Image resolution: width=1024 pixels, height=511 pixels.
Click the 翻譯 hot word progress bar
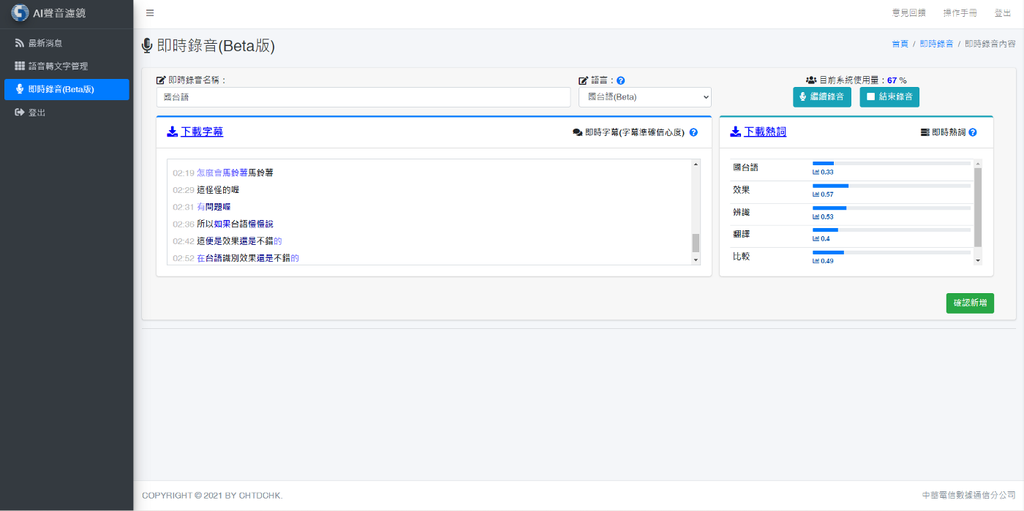coord(891,230)
